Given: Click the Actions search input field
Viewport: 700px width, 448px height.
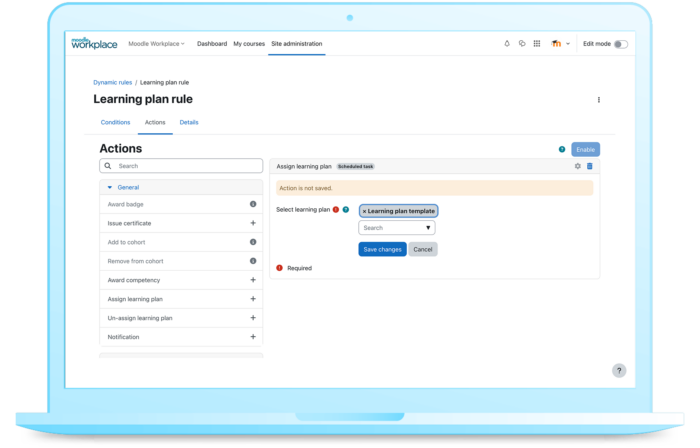Looking at the screenshot, I should click(x=180, y=166).
